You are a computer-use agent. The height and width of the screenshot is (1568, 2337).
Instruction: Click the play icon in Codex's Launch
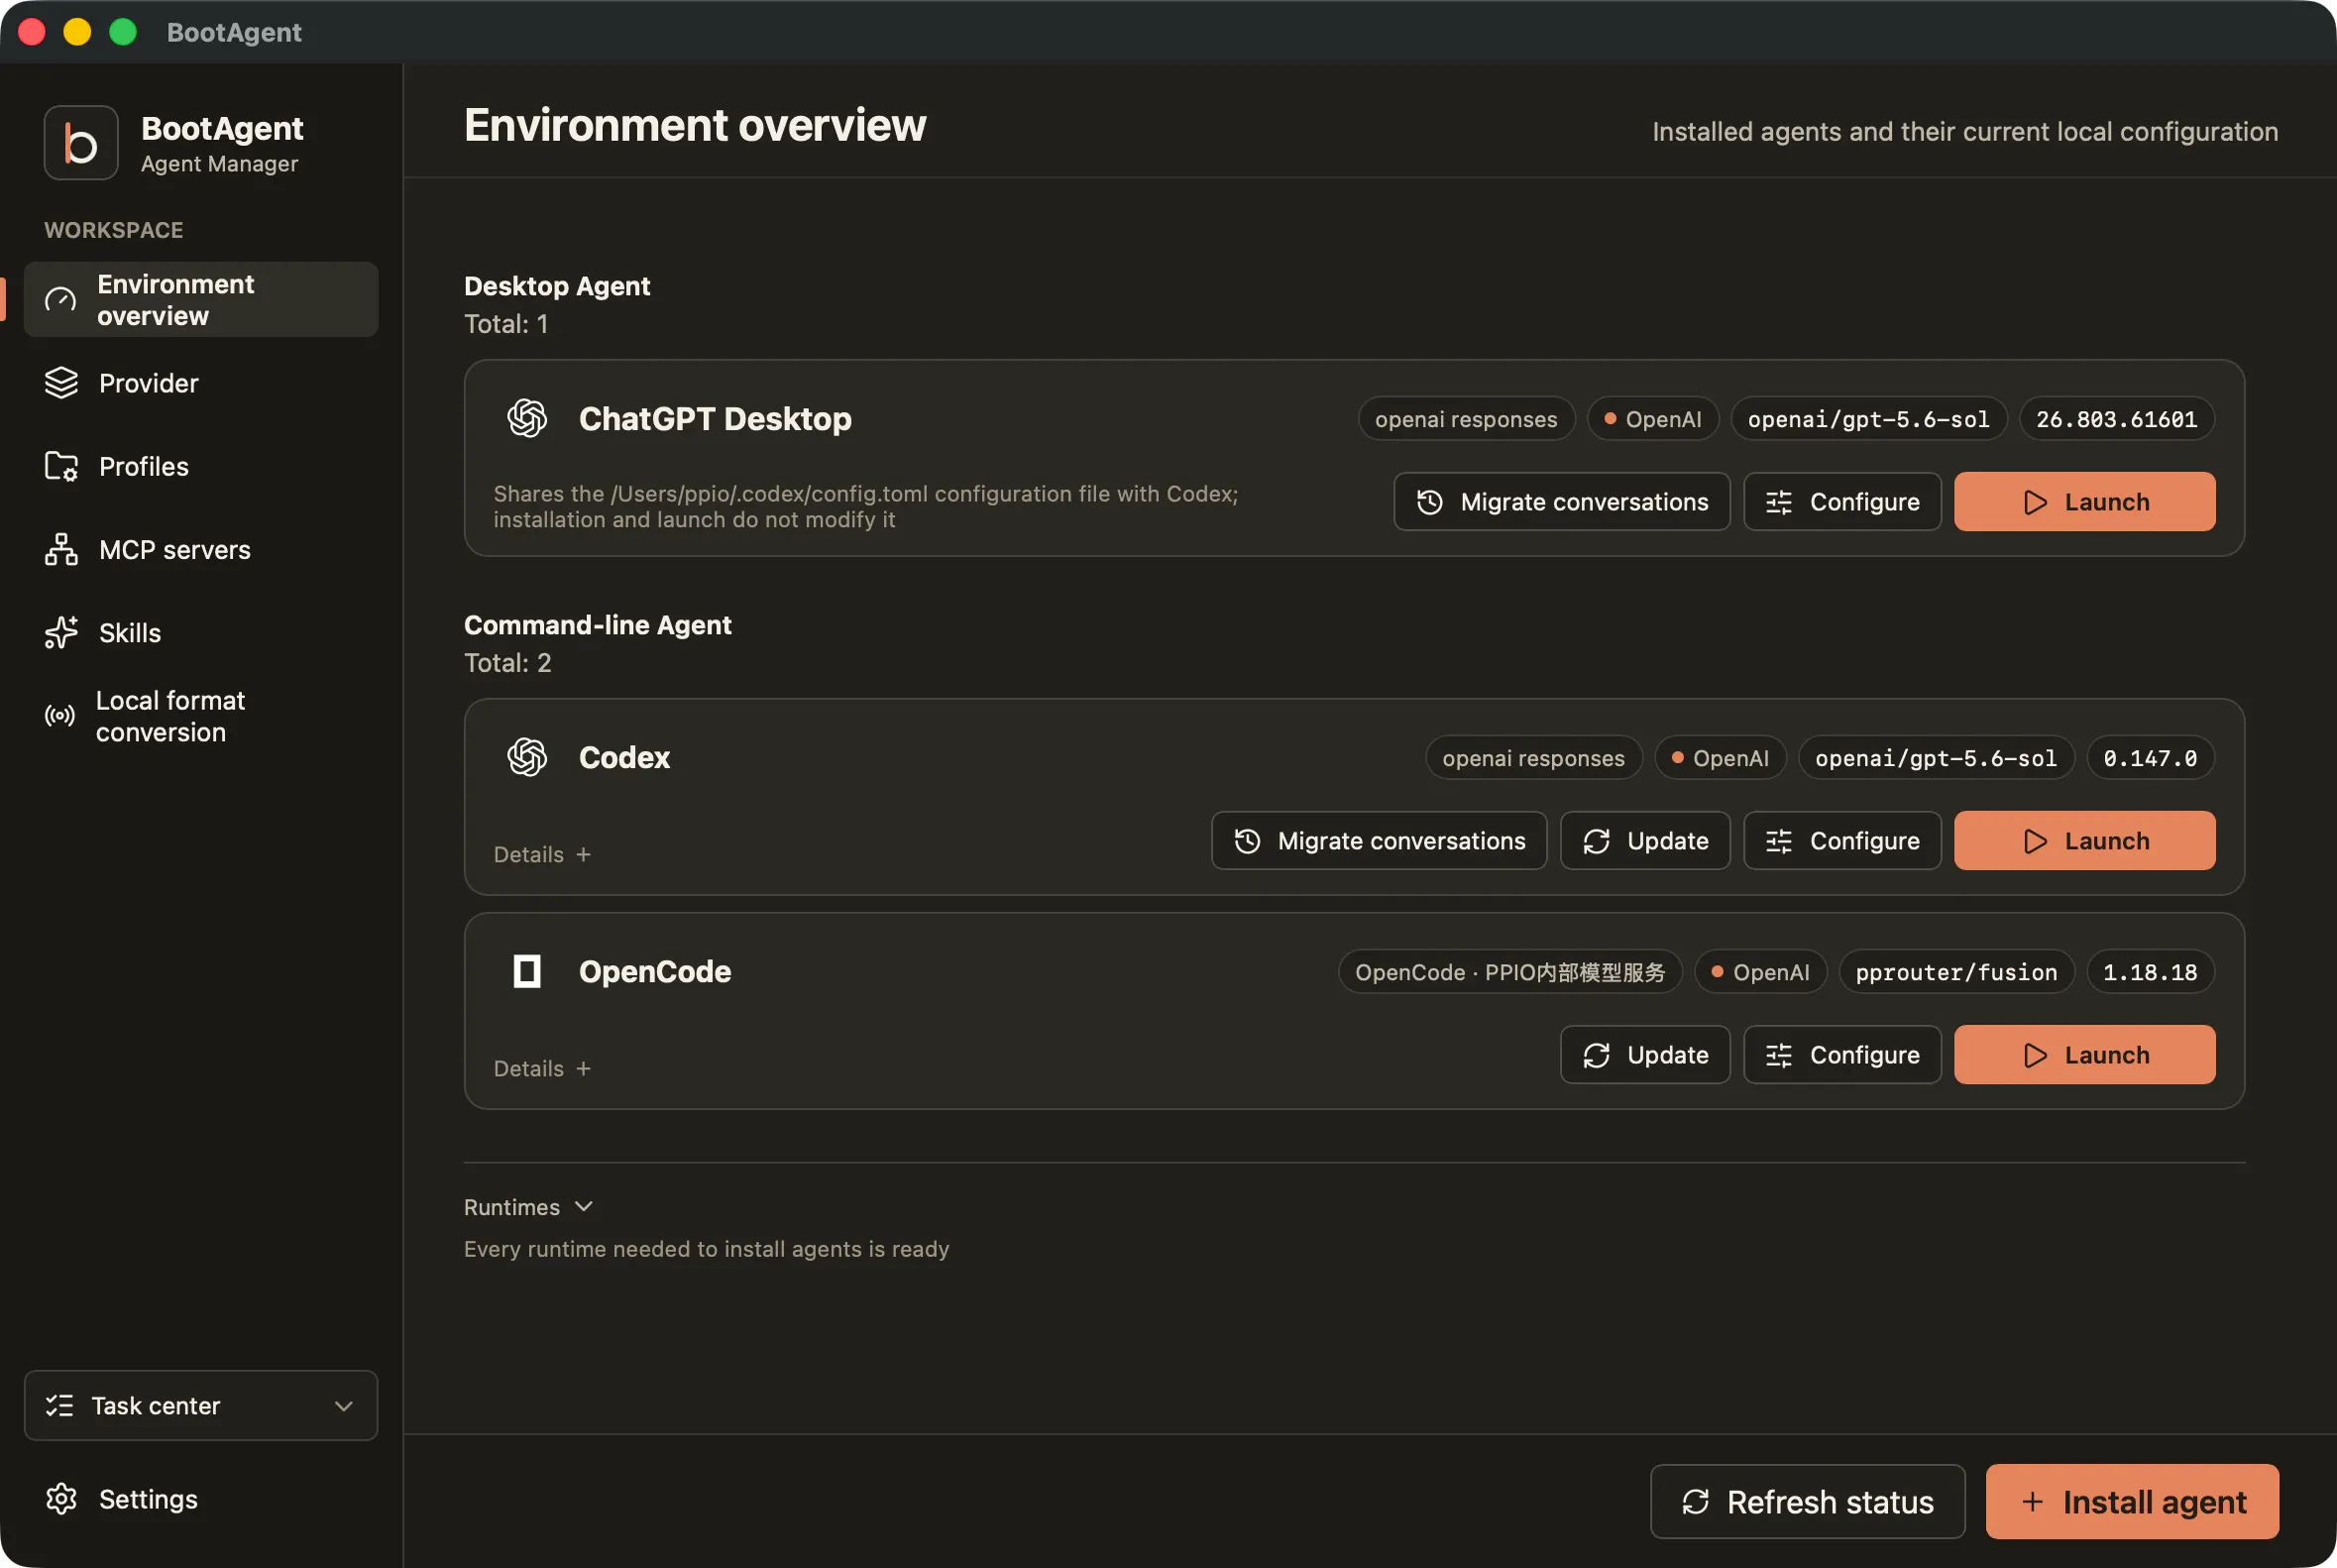click(2035, 841)
